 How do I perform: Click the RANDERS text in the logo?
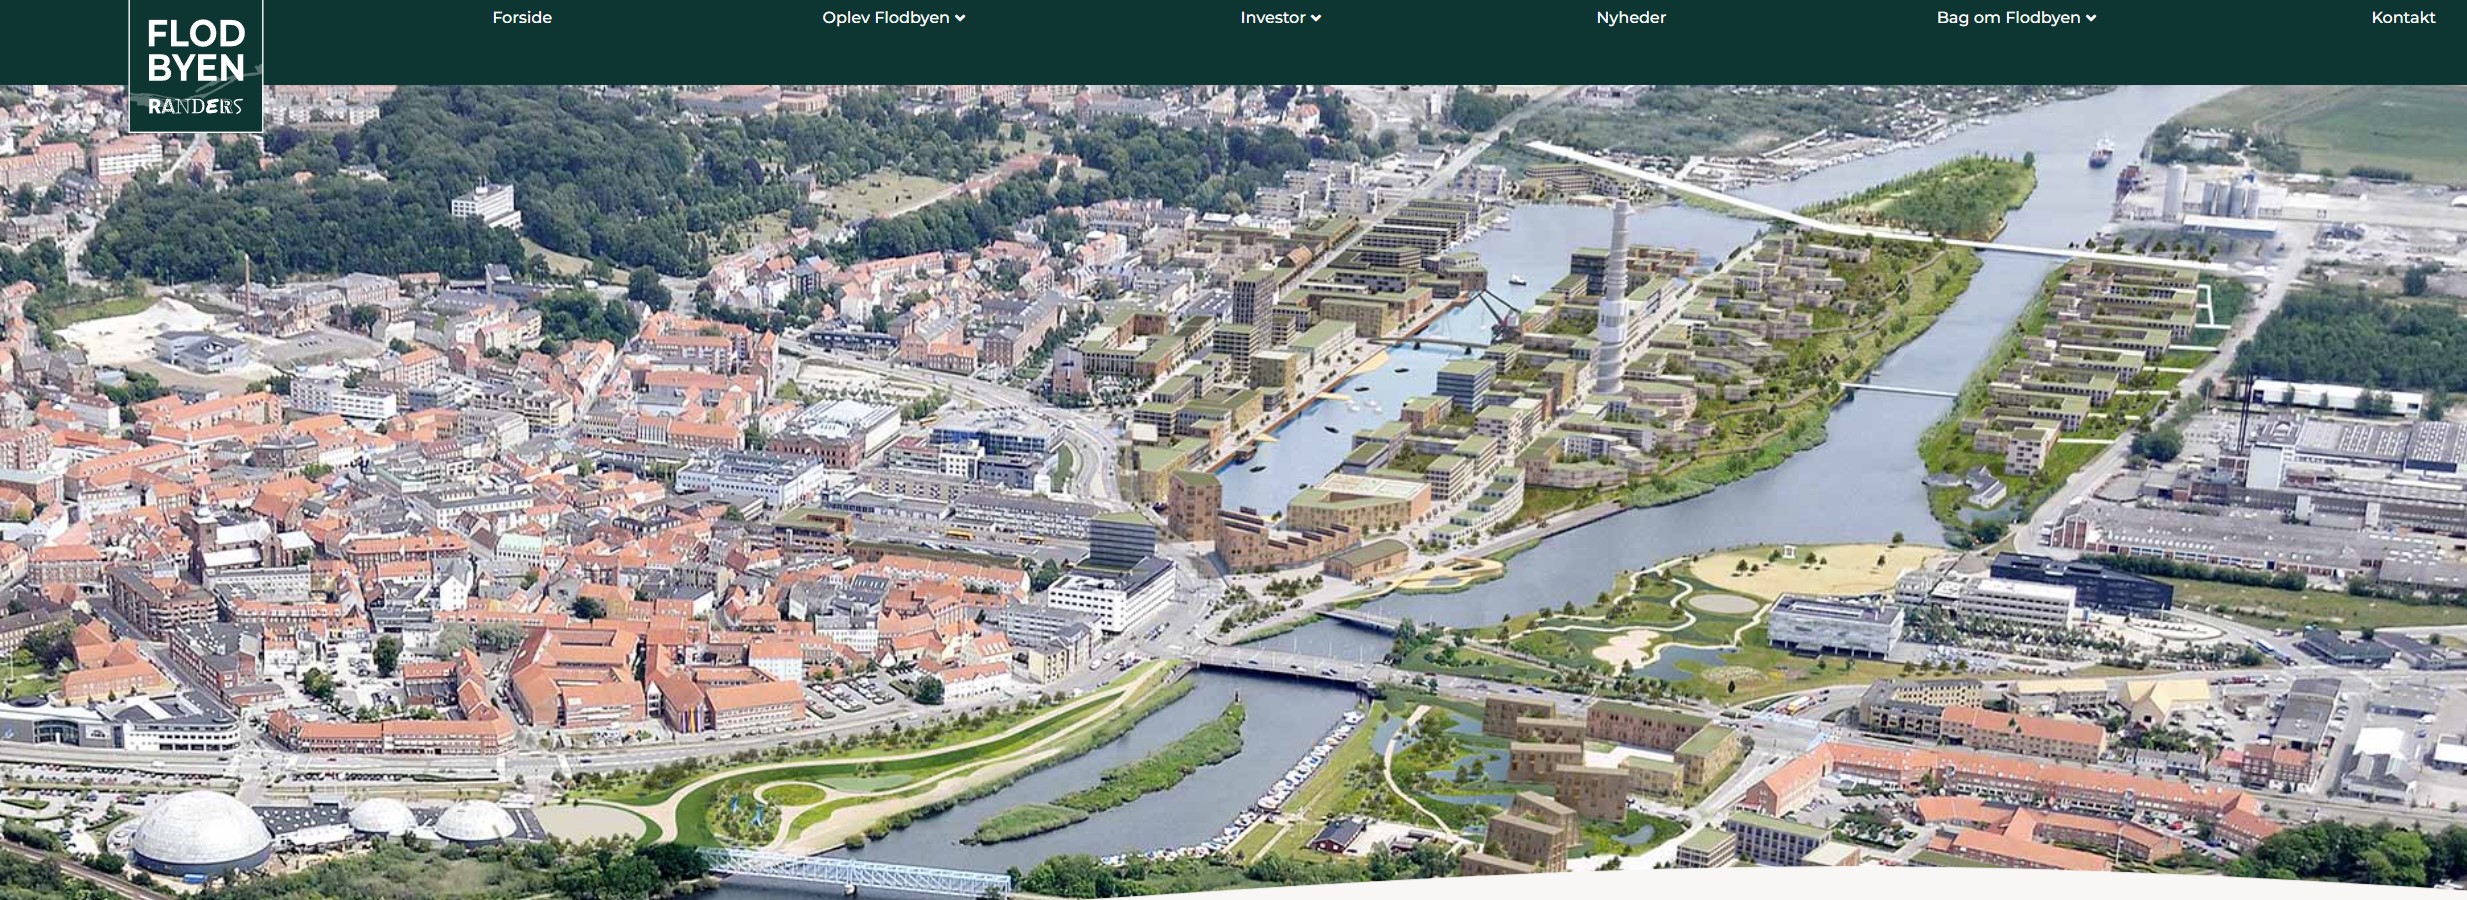click(196, 107)
